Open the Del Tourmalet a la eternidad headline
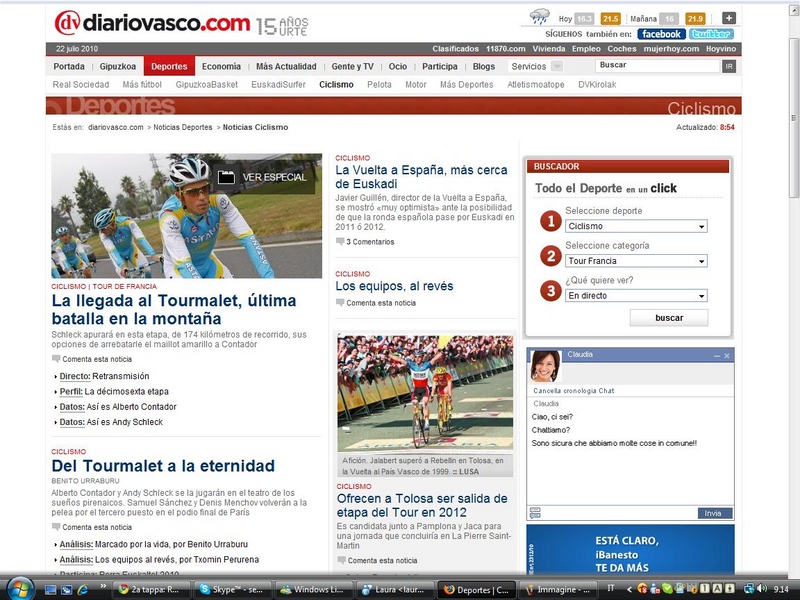This screenshot has height=600, width=800. coord(163,466)
